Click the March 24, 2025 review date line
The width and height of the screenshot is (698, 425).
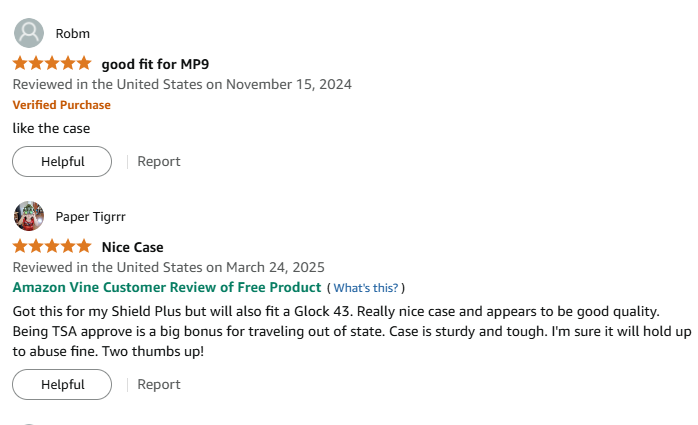[169, 267]
